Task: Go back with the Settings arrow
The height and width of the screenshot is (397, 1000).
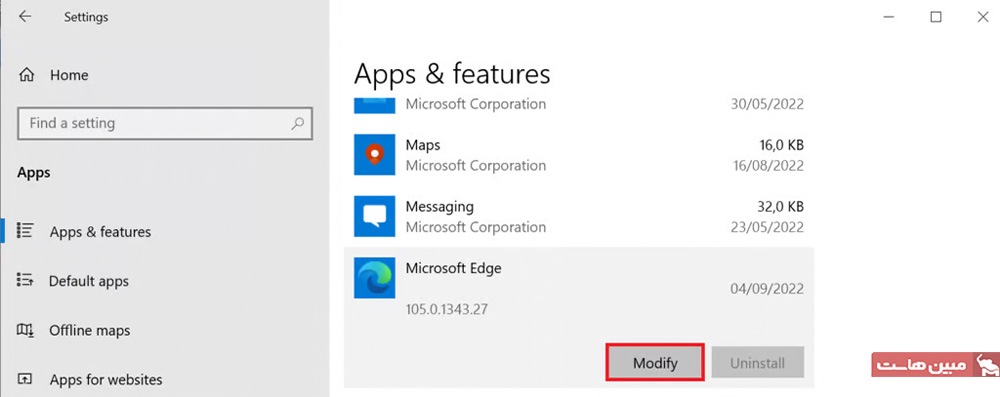Action: tap(25, 17)
